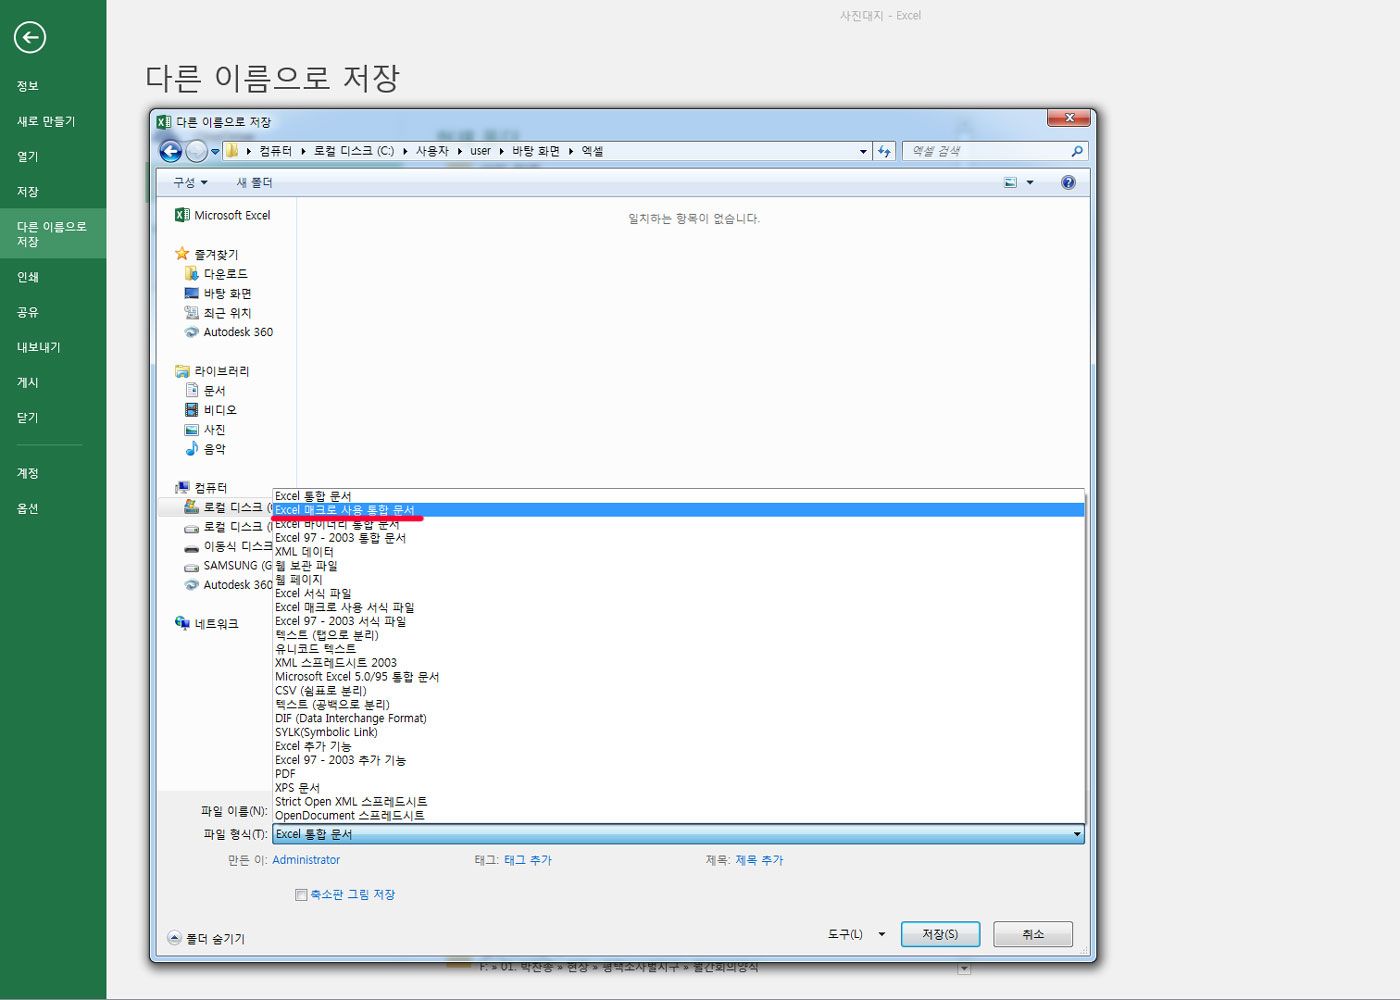This screenshot has width=1400, height=1000.
Task: Select Microsoft Excel in navigation pane
Action: point(223,215)
